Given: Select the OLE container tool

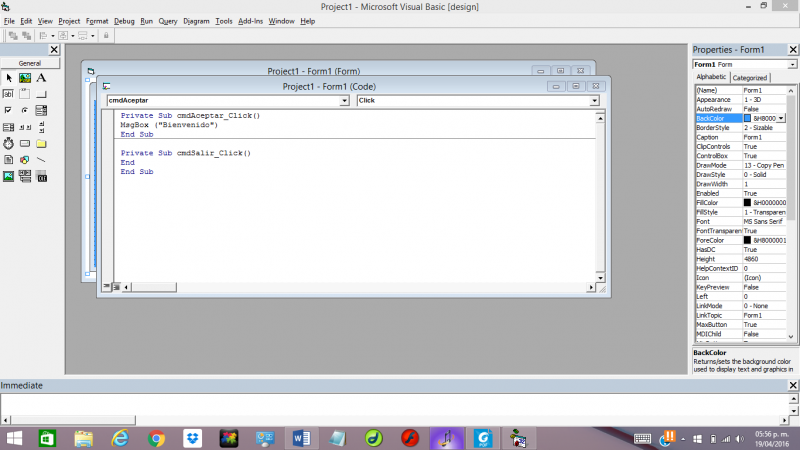Looking at the screenshot, I should (x=41, y=177).
